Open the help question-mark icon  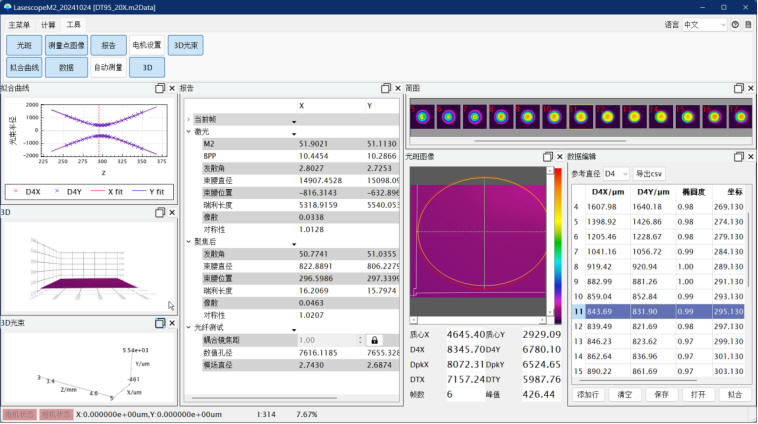tap(735, 25)
